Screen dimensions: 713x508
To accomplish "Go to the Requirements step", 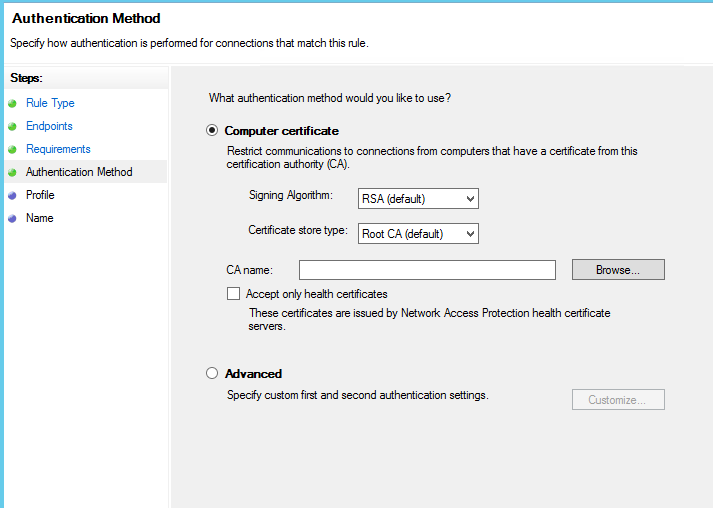I will pos(58,149).
